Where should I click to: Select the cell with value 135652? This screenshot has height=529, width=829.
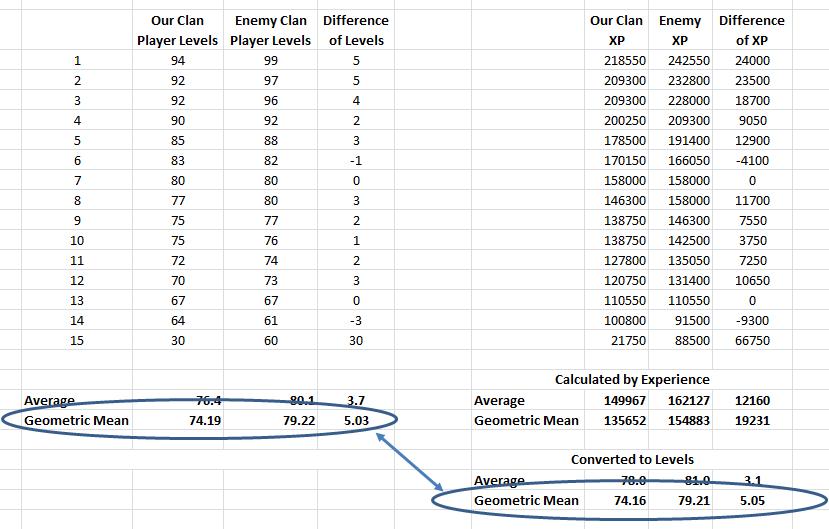click(x=624, y=421)
